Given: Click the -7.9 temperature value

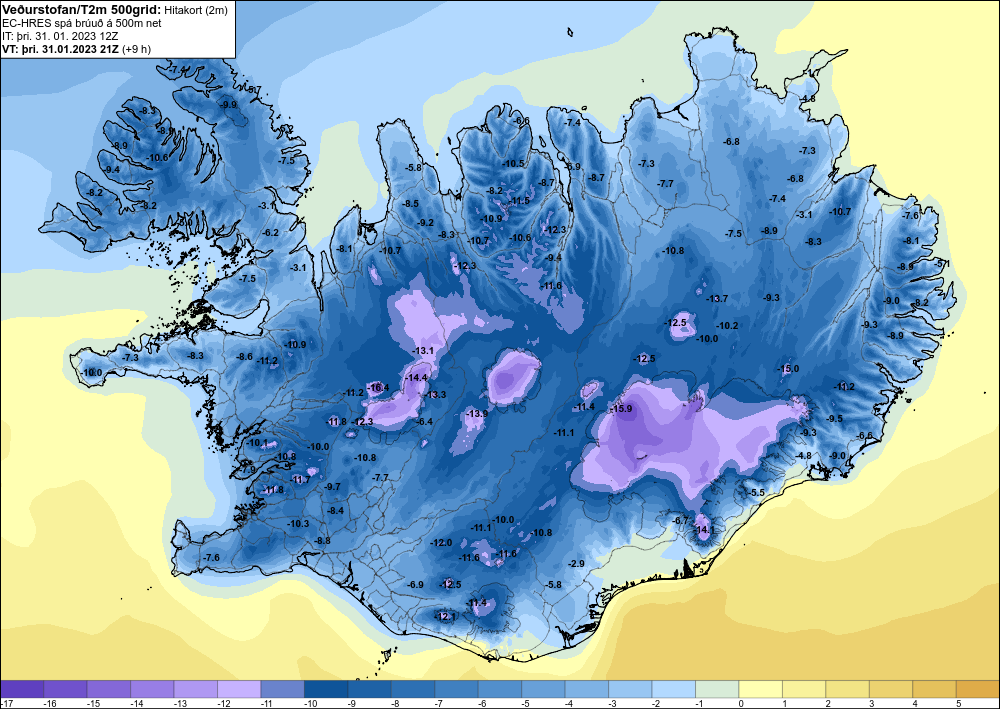Looking at the screenshot, I should click(x=247, y=469).
